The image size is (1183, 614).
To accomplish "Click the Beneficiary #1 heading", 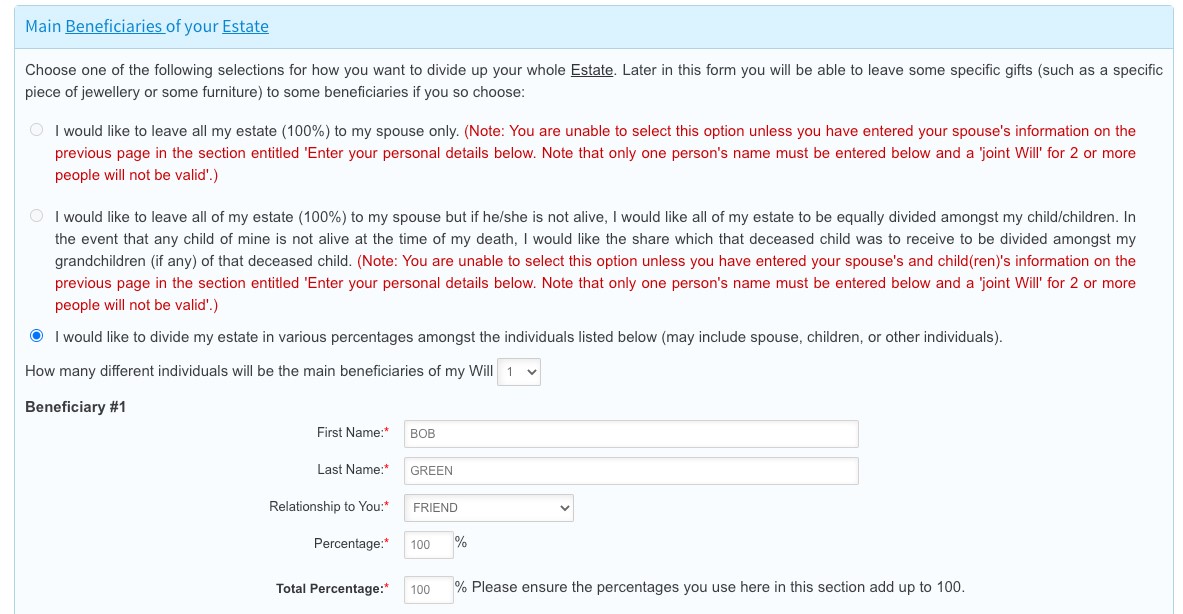I will point(75,407).
